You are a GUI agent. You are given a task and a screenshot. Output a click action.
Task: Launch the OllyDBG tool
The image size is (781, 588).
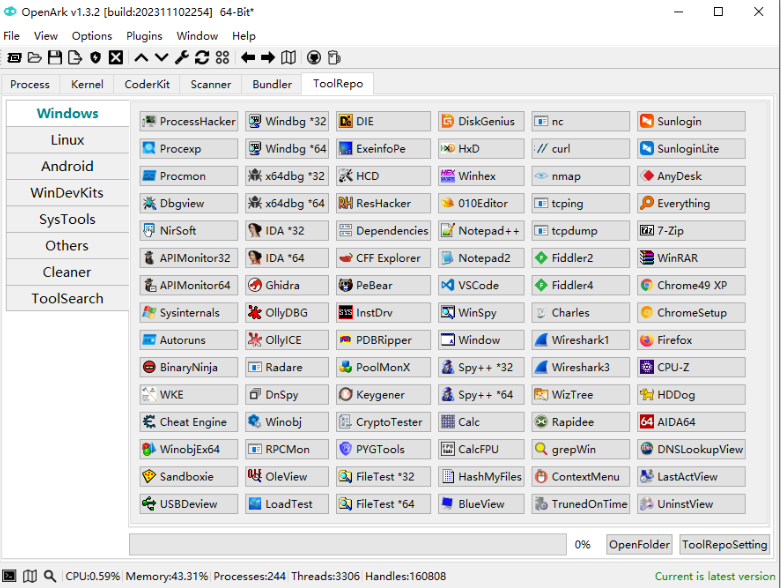click(x=287, y=313)
